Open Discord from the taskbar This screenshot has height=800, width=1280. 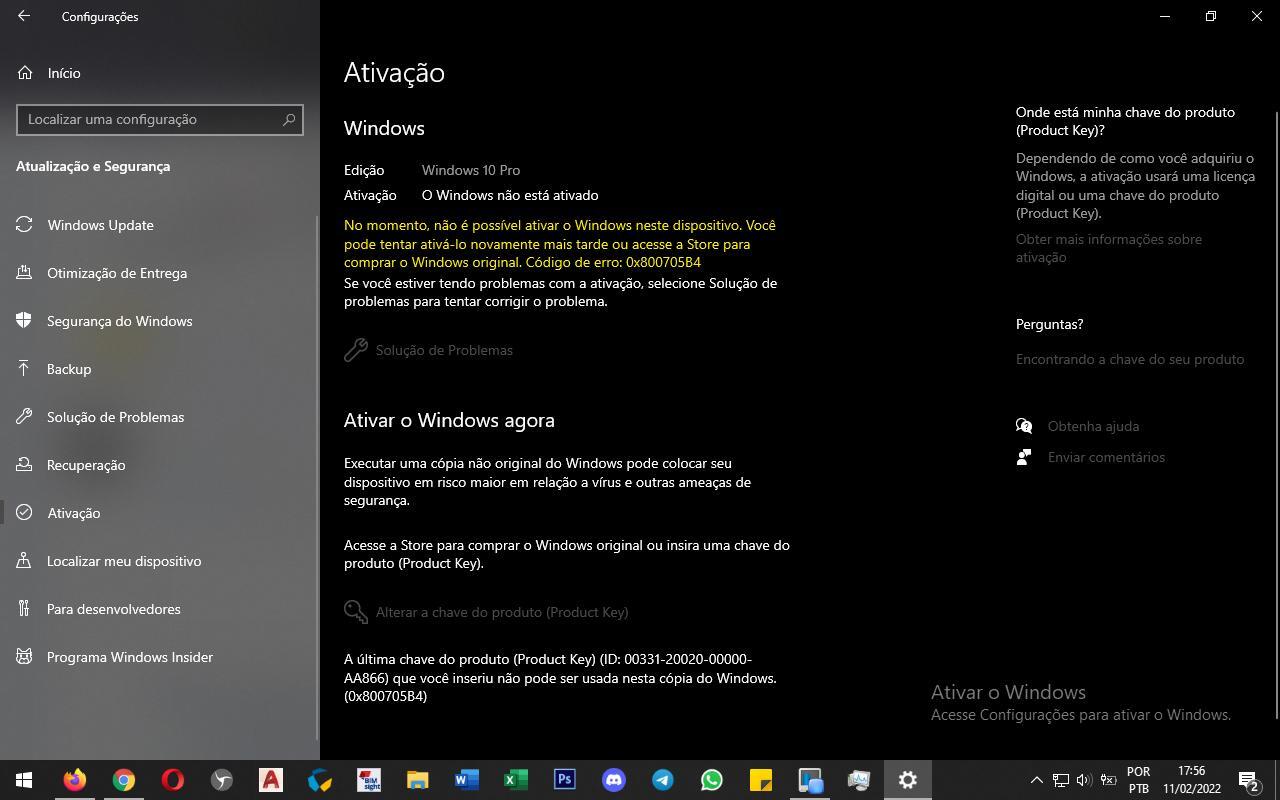click(x=613, y=780)
